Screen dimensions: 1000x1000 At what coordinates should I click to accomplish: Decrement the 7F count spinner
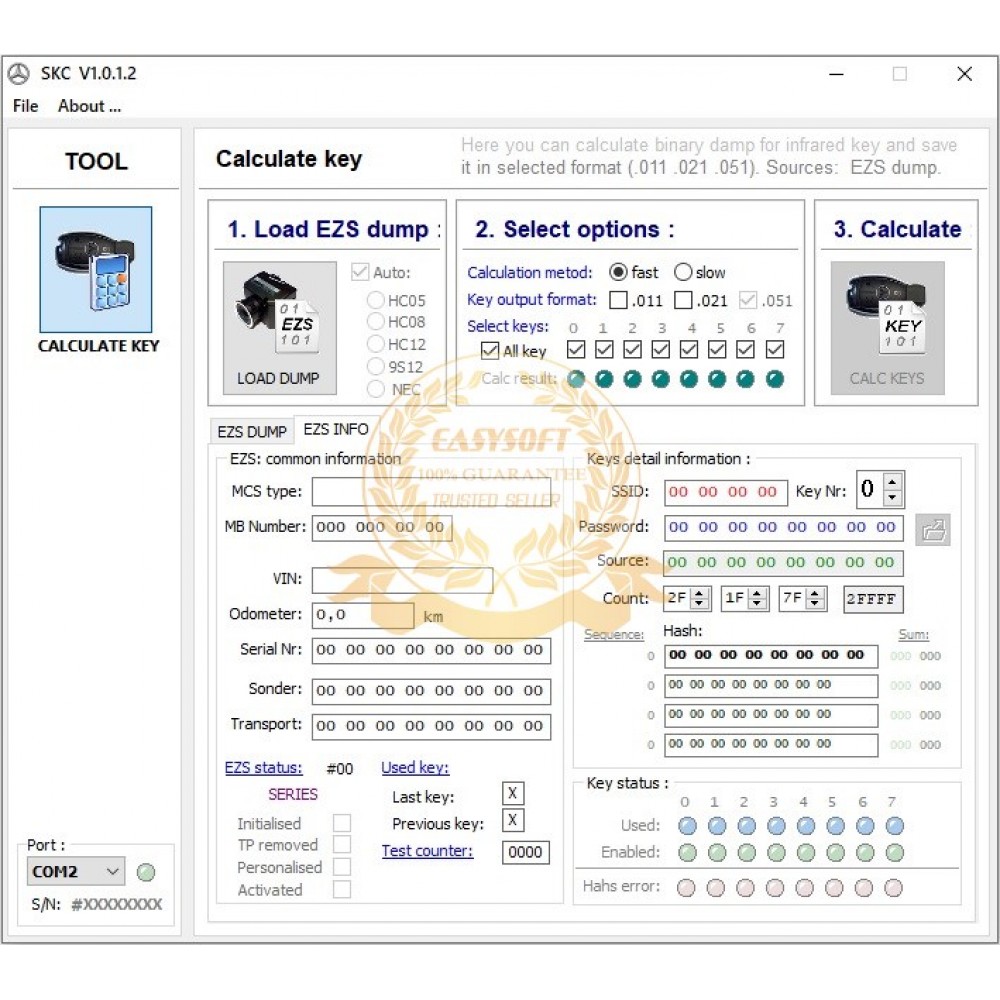tap(816, 603)
